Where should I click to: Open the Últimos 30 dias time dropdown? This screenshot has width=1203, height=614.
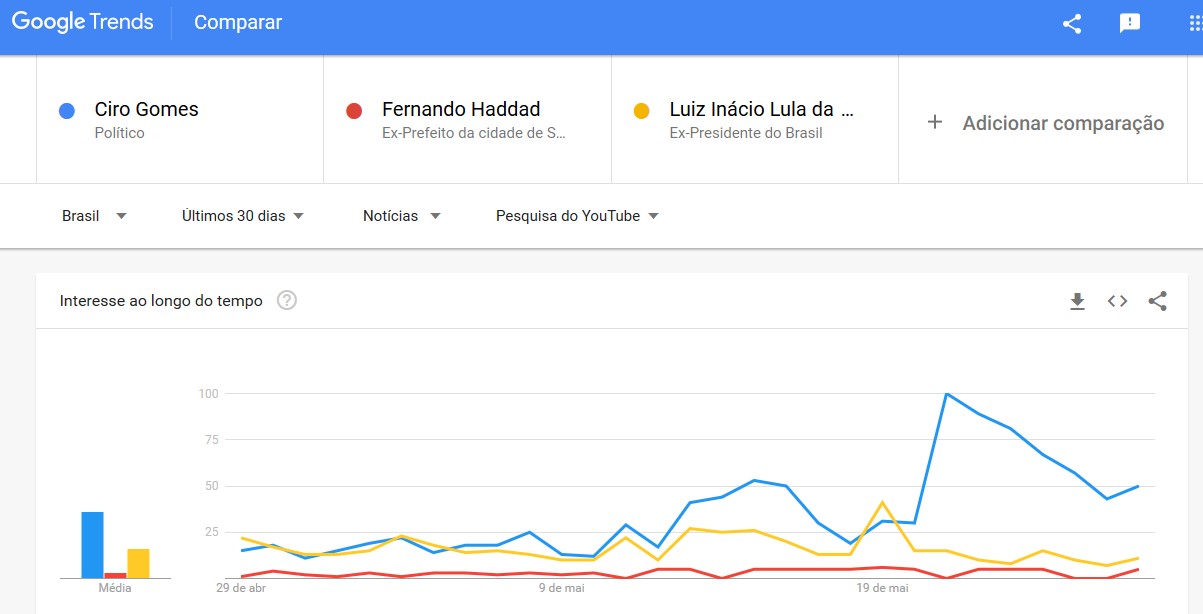click(x=242, y=216)
